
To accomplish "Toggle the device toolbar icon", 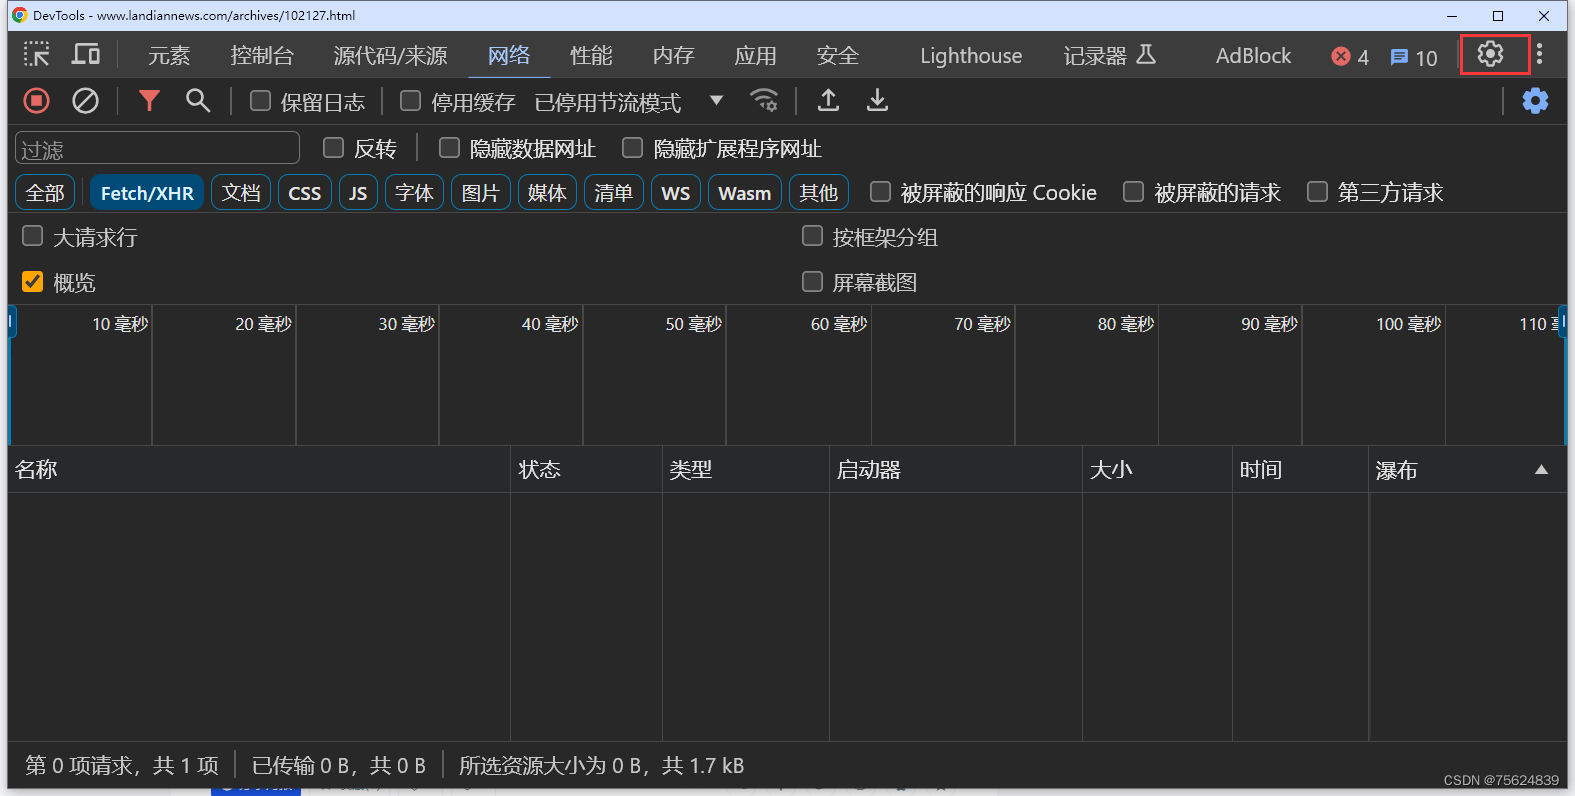I will click(86, 54).
